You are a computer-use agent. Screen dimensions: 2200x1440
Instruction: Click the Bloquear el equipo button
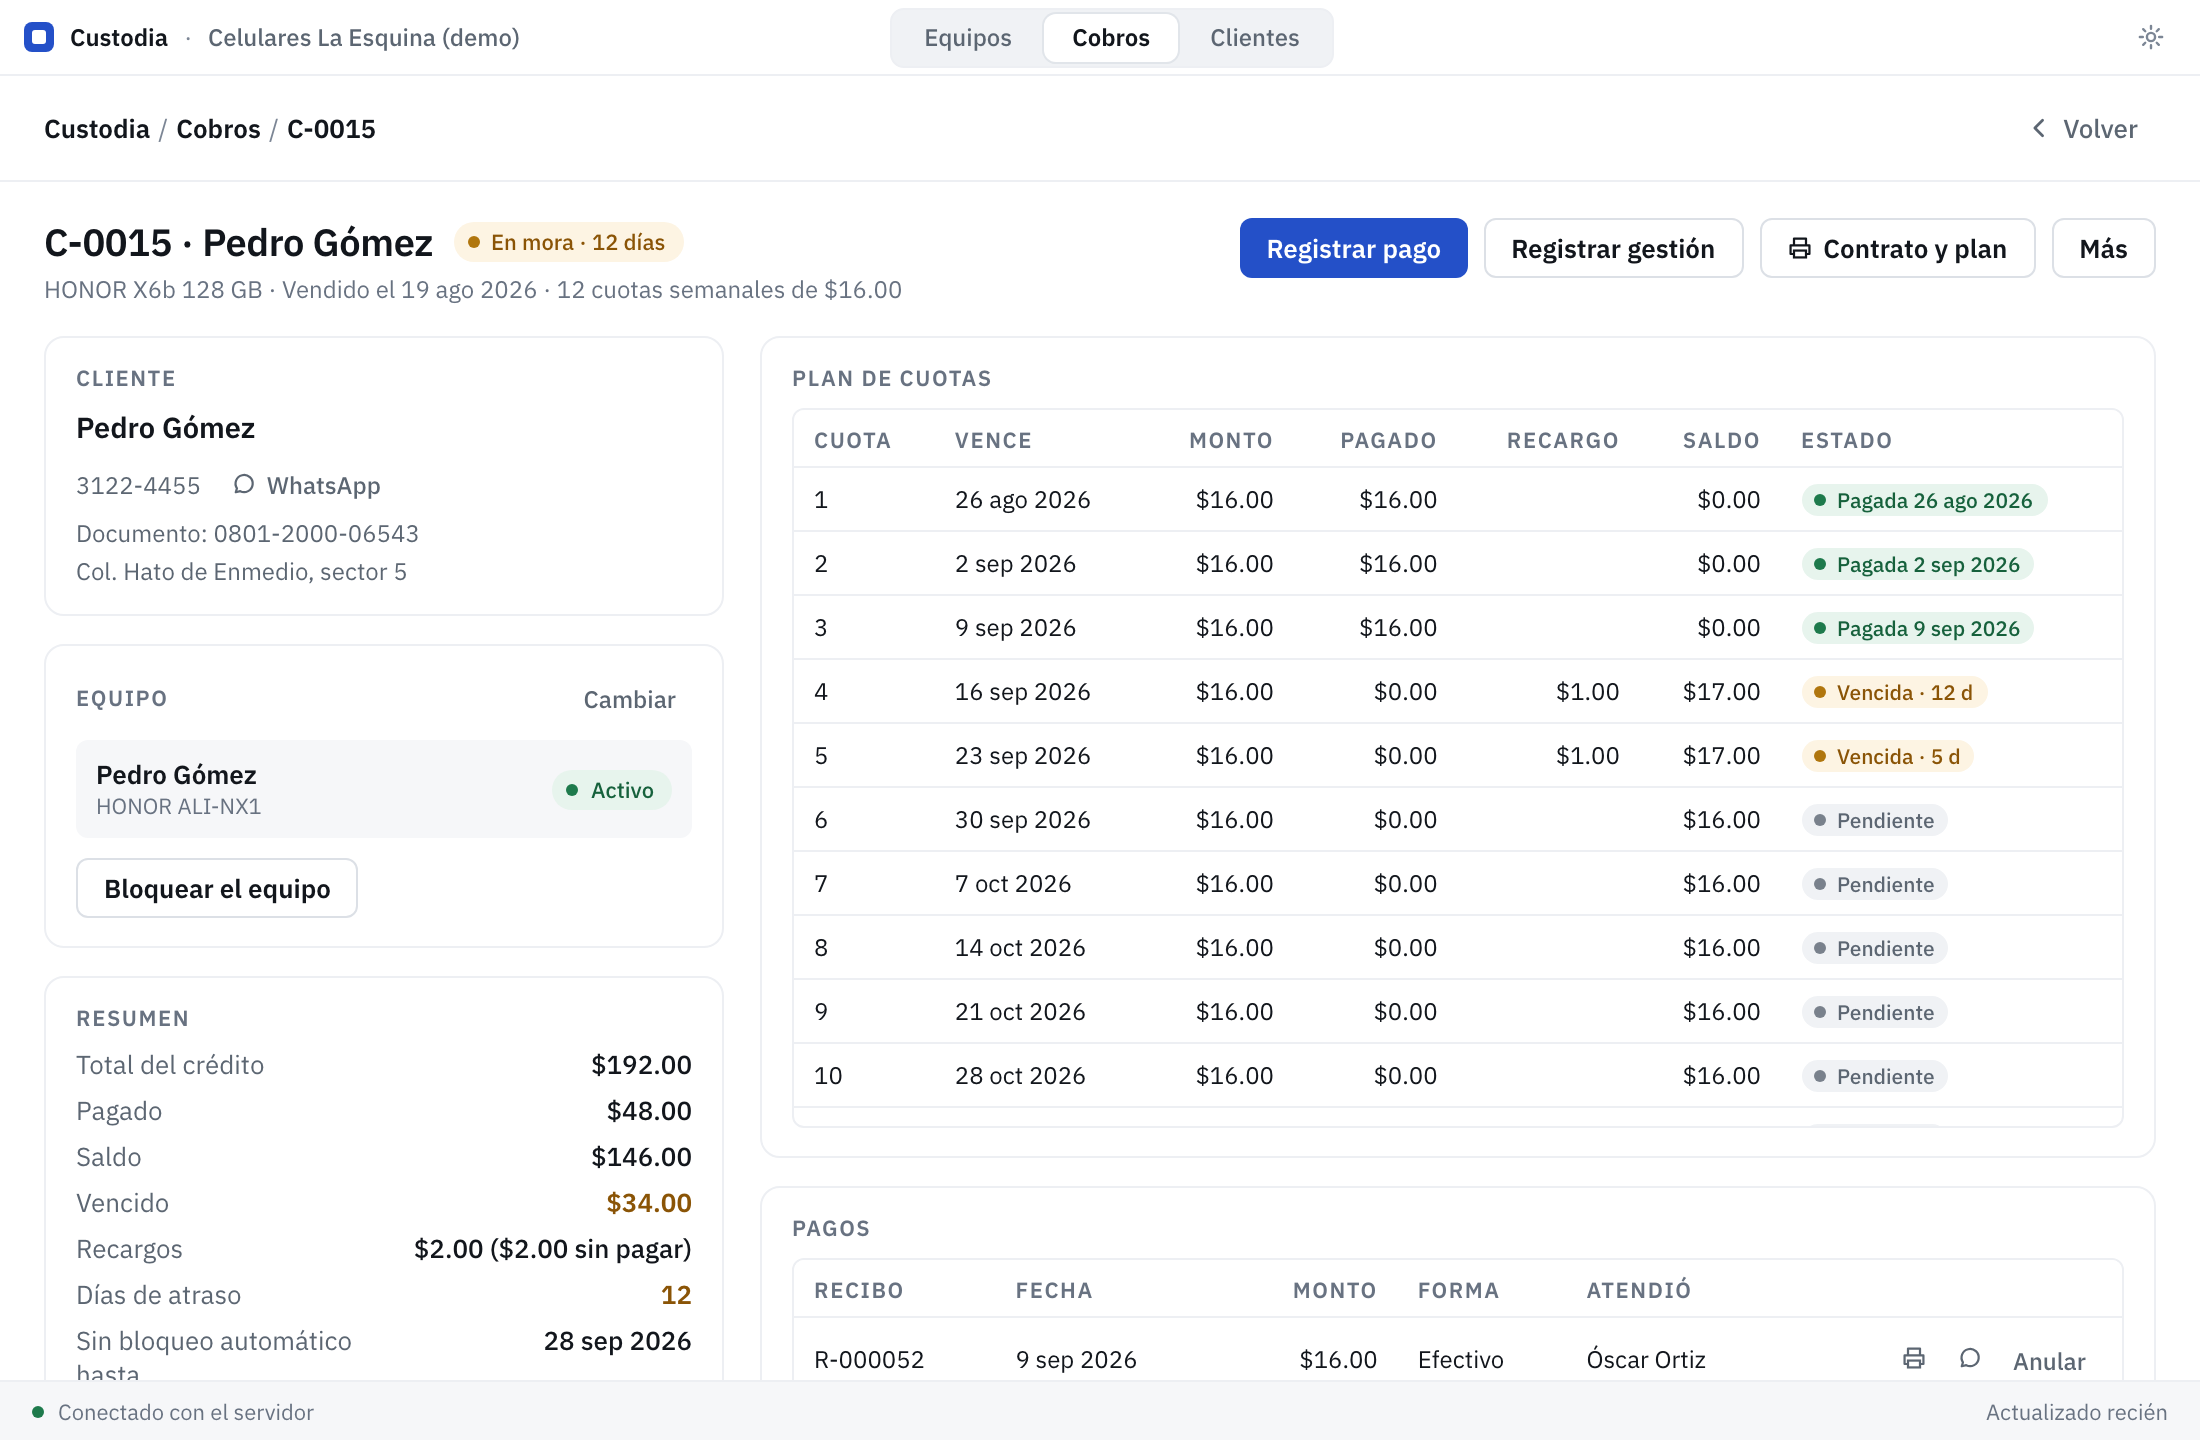click(x=217, y=888)
